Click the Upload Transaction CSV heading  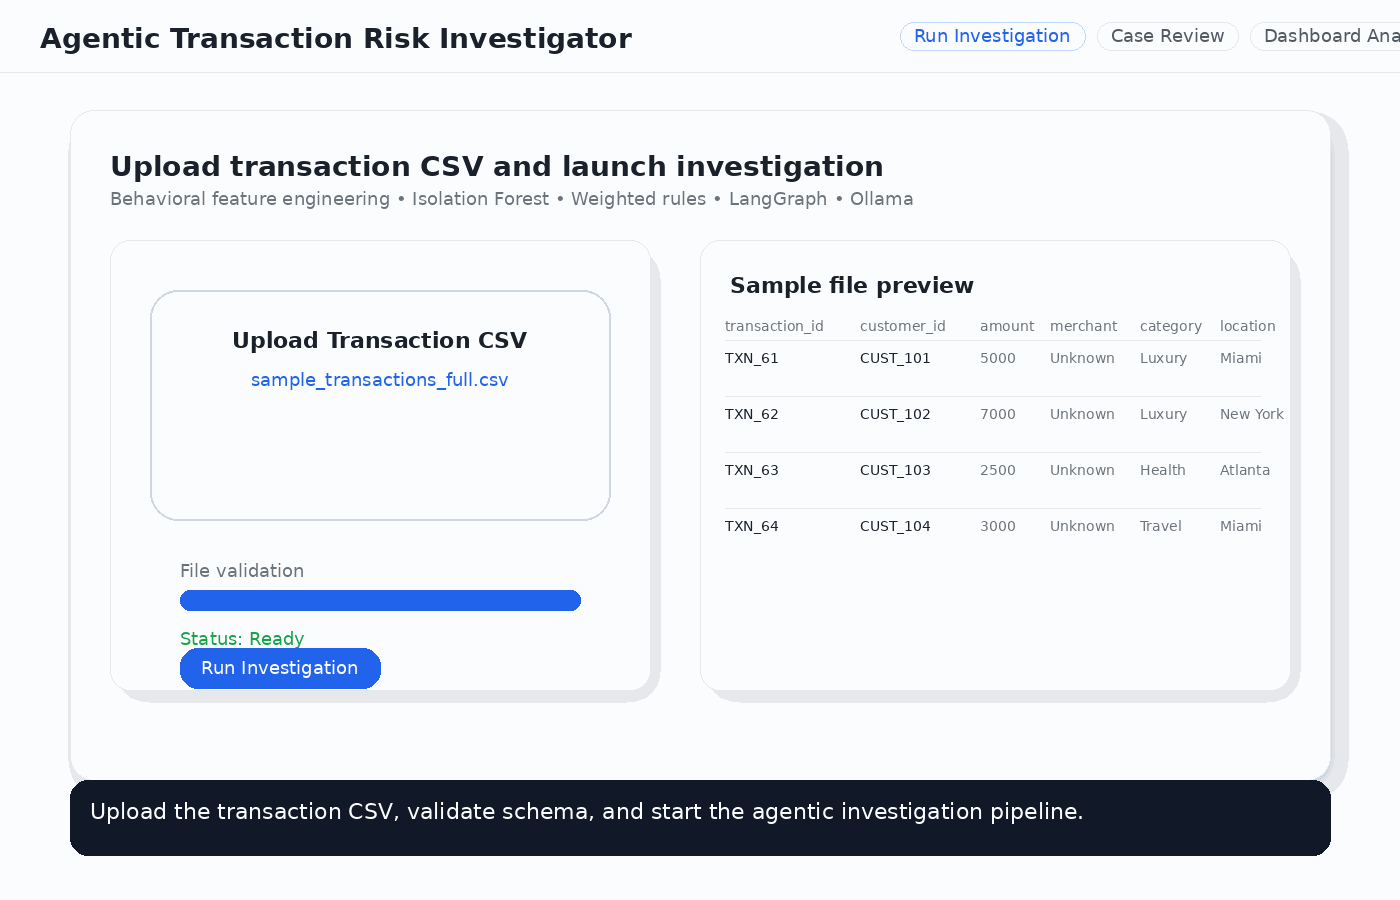[x=379, y=340]
